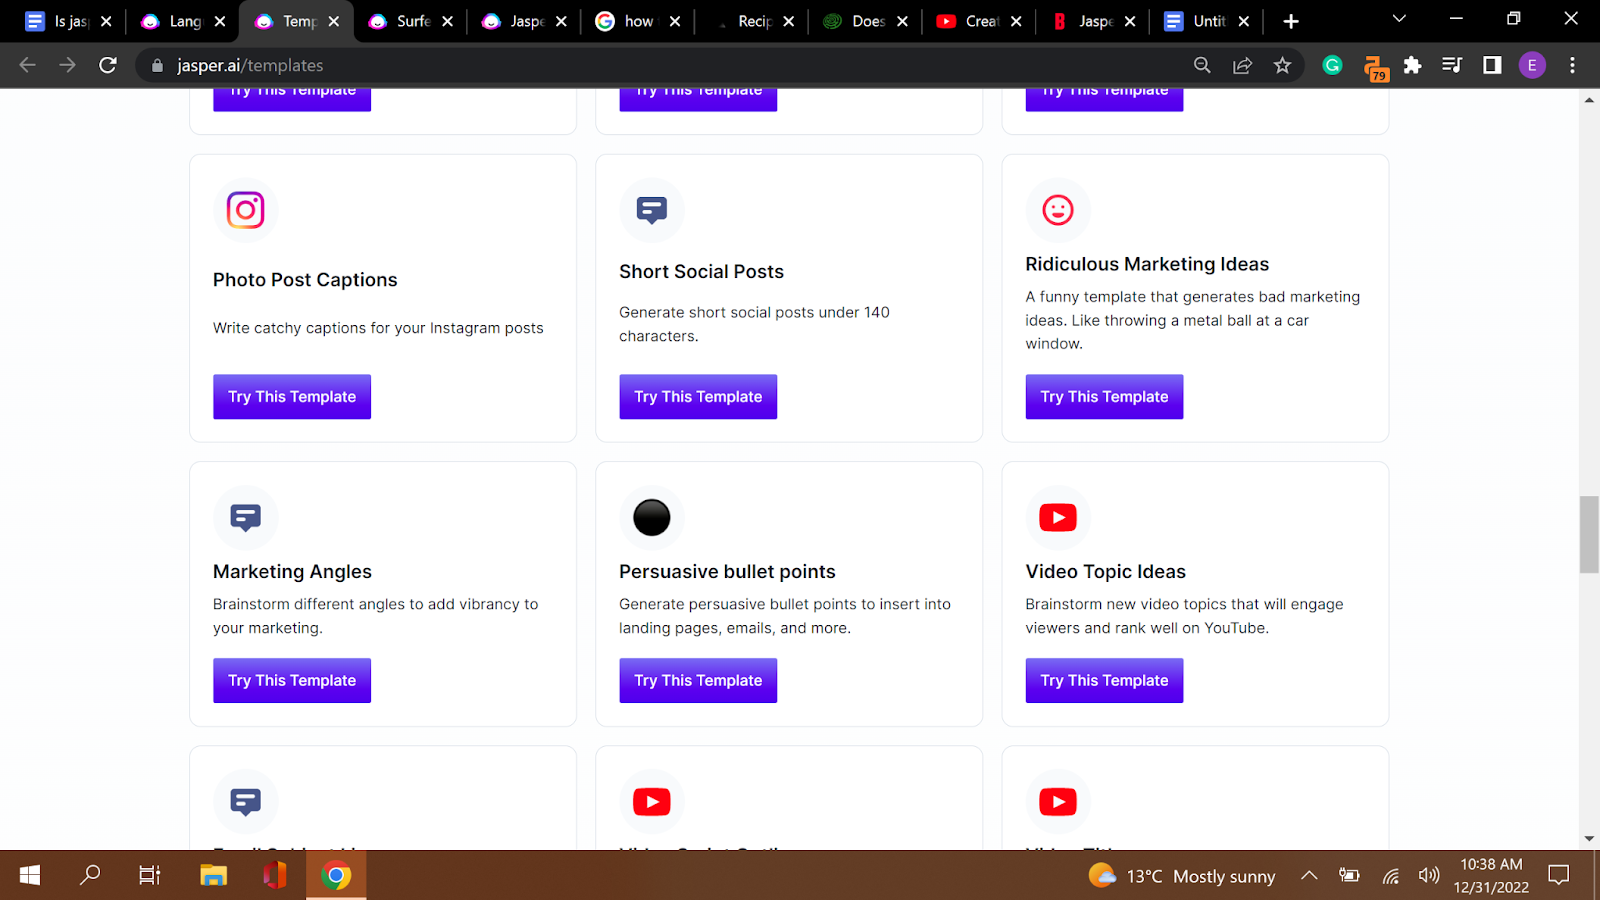Try the Ridiculous Marketing Ideas template
This screenshot has width=1600, height=900.
coord(1104,397)
